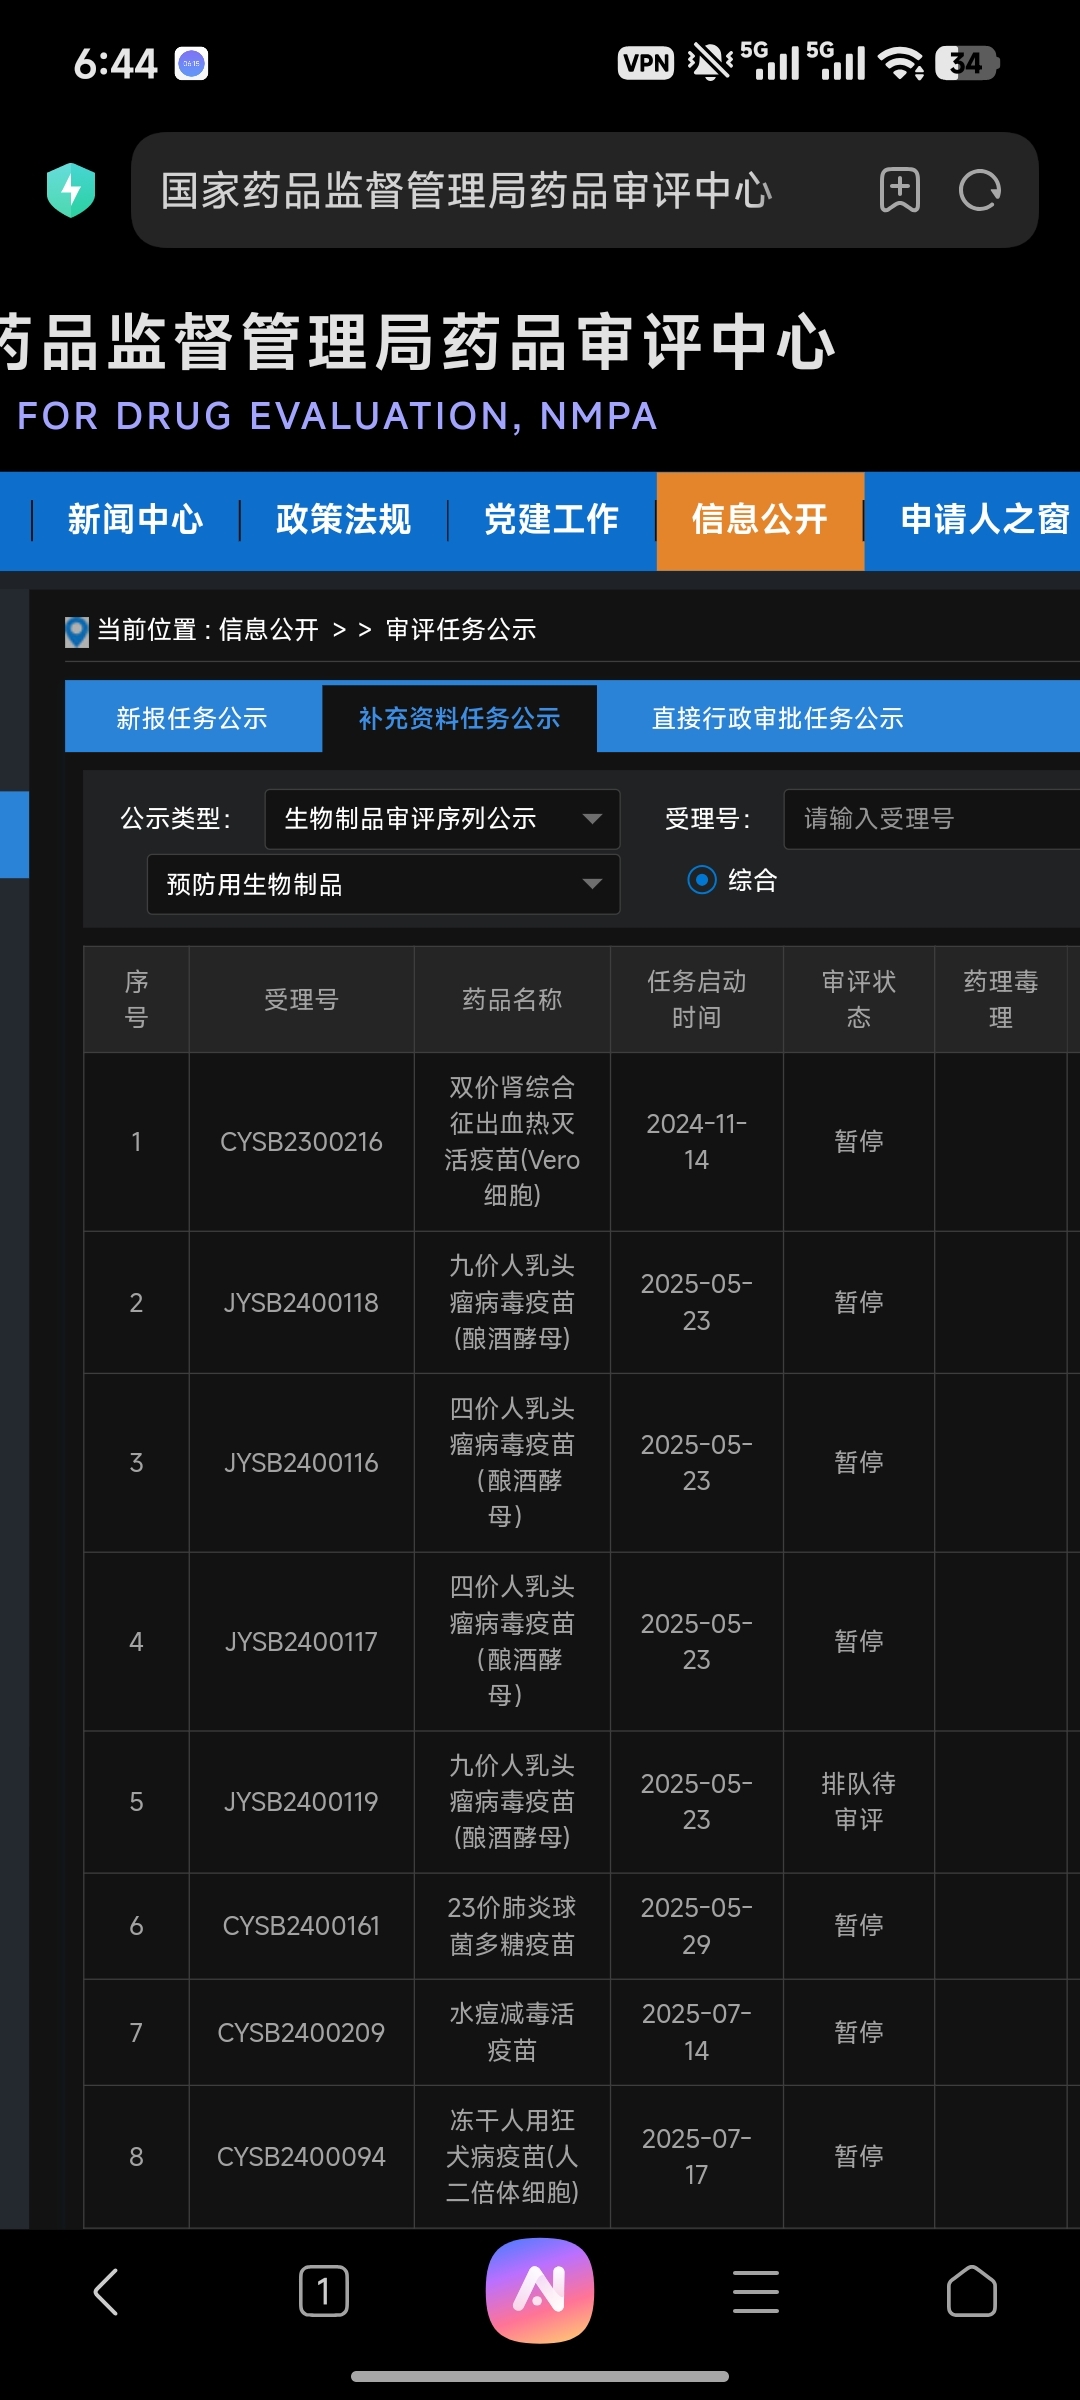Click drug name 冻干人用狂犬病疫苗(人二倍体细胞)
Screen dimensions: 1080x2400
pos(512,2157)
